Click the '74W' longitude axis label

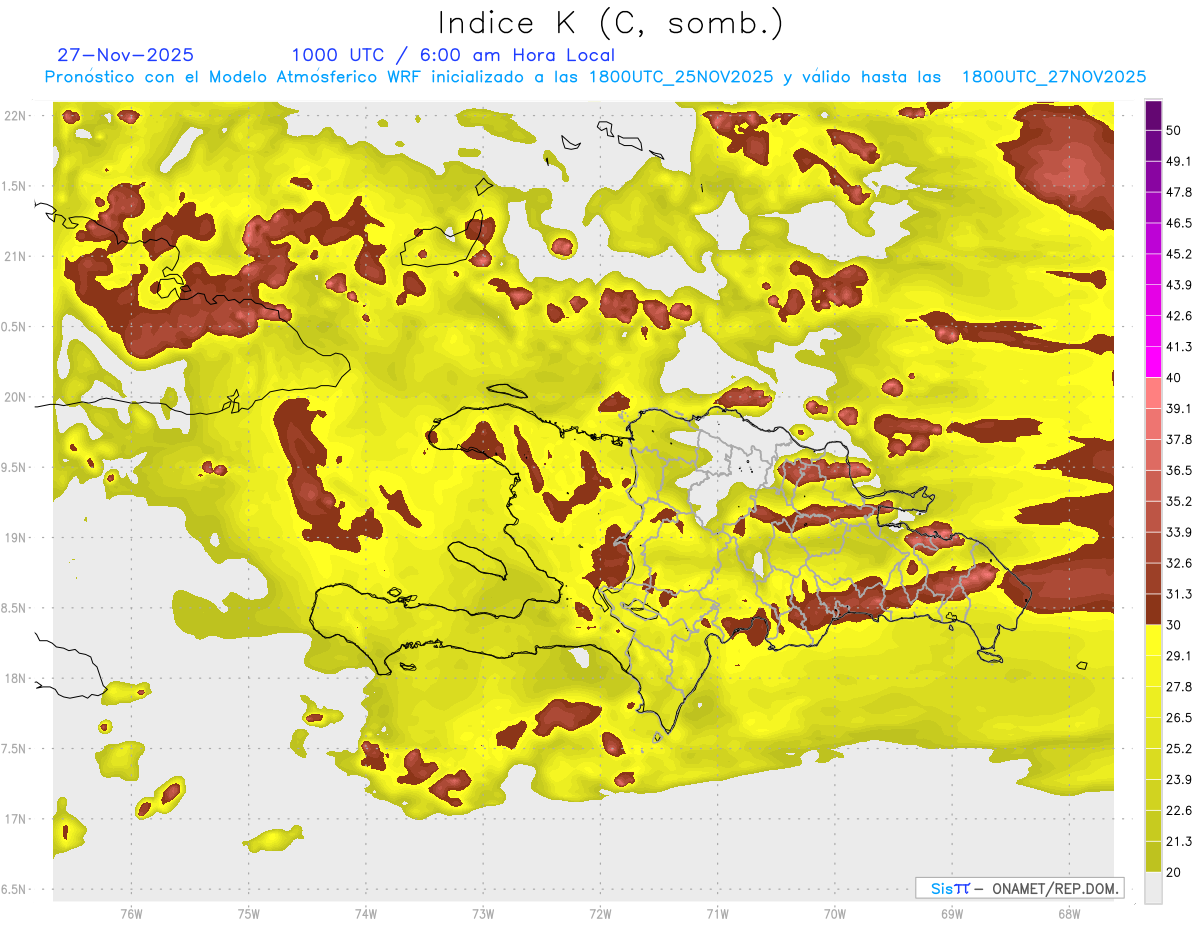(365, 914)
